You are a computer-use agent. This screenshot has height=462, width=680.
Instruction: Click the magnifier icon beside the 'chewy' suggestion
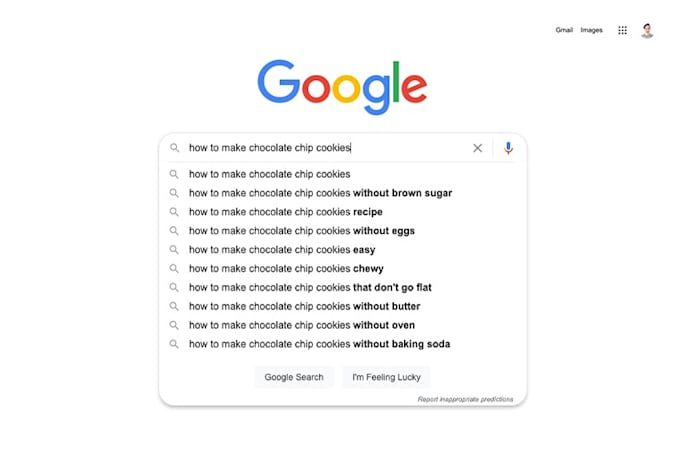pyautogui.click(x=174, y=269)
